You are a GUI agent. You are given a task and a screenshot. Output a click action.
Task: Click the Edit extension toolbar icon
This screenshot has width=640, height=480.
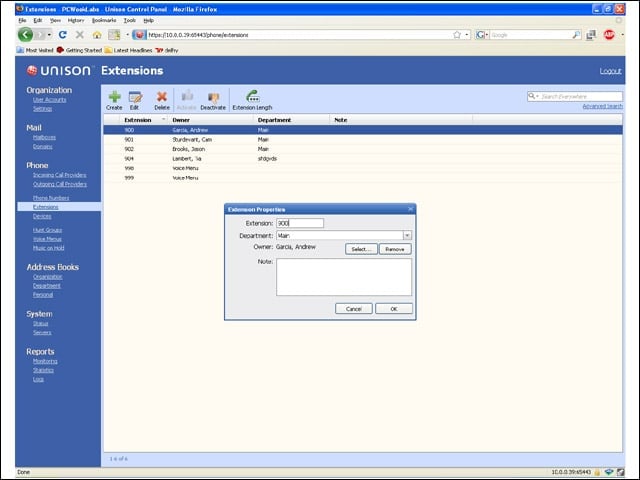135,97
